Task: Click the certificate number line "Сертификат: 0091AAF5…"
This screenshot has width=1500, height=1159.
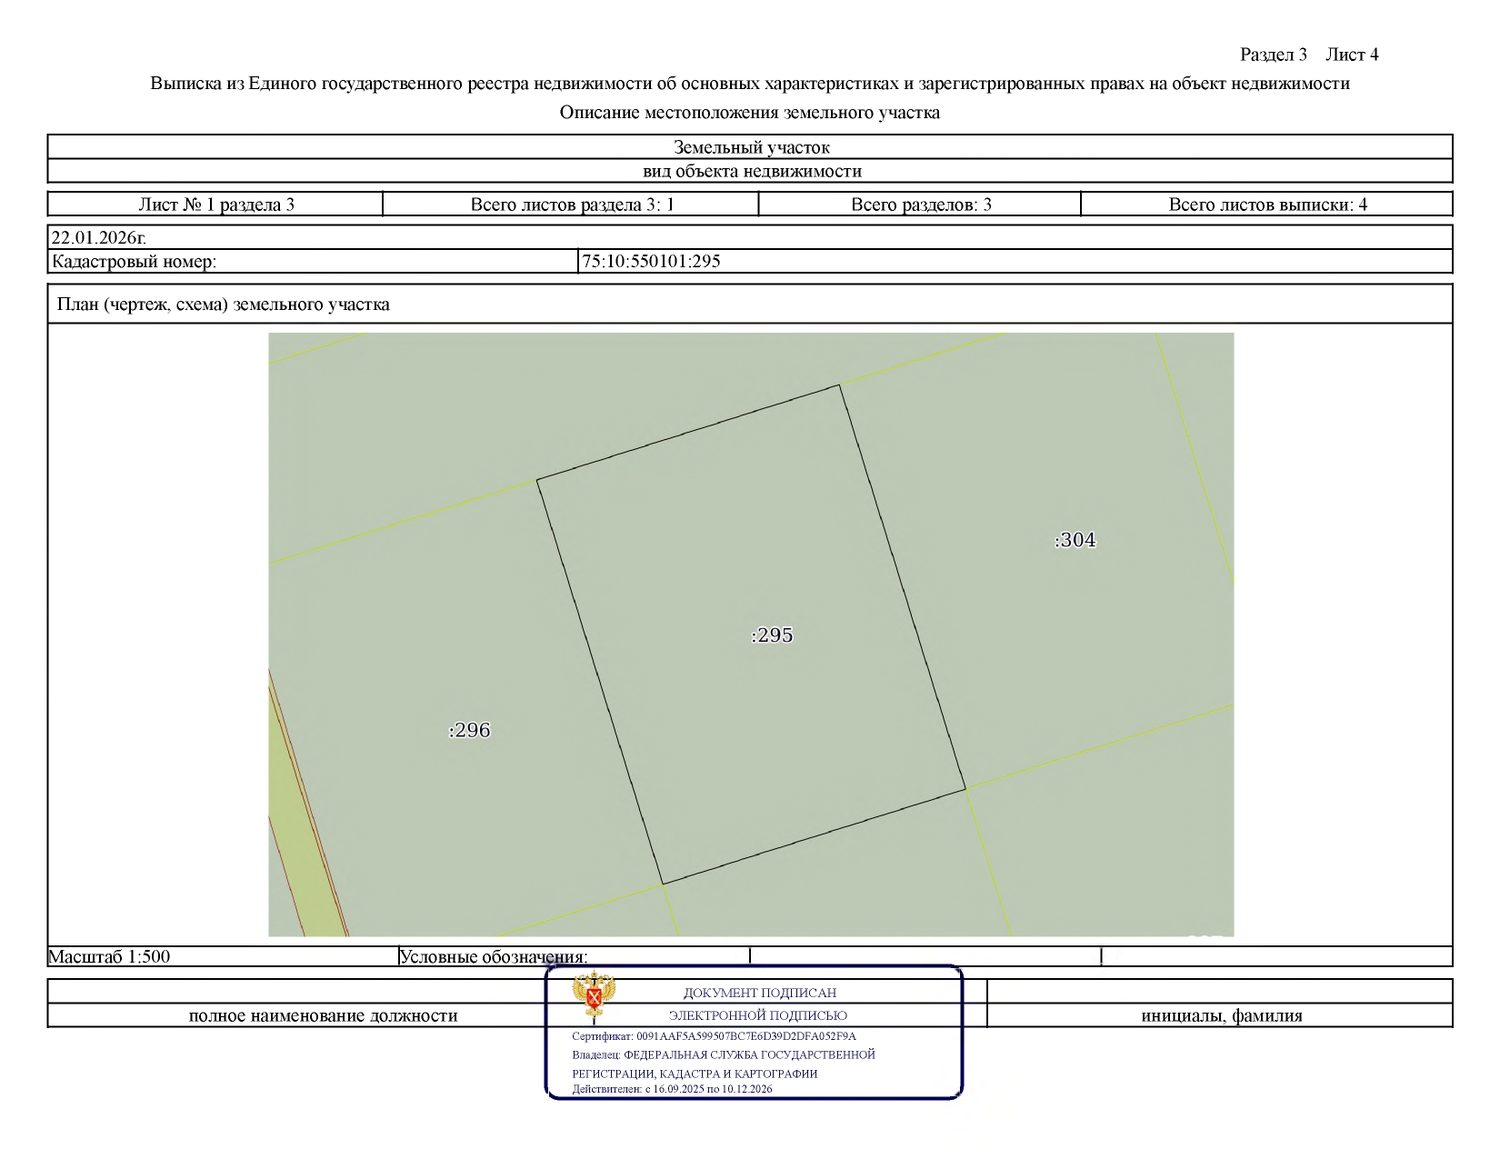Action: coord(714,1037)
